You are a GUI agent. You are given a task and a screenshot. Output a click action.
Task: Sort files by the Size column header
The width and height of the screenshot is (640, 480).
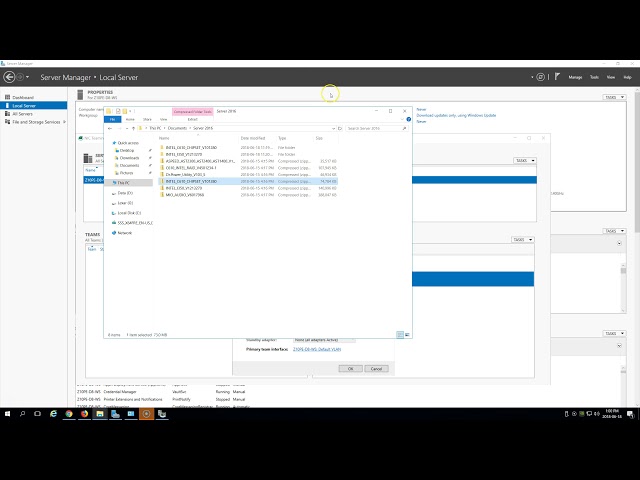coord(319,138)
